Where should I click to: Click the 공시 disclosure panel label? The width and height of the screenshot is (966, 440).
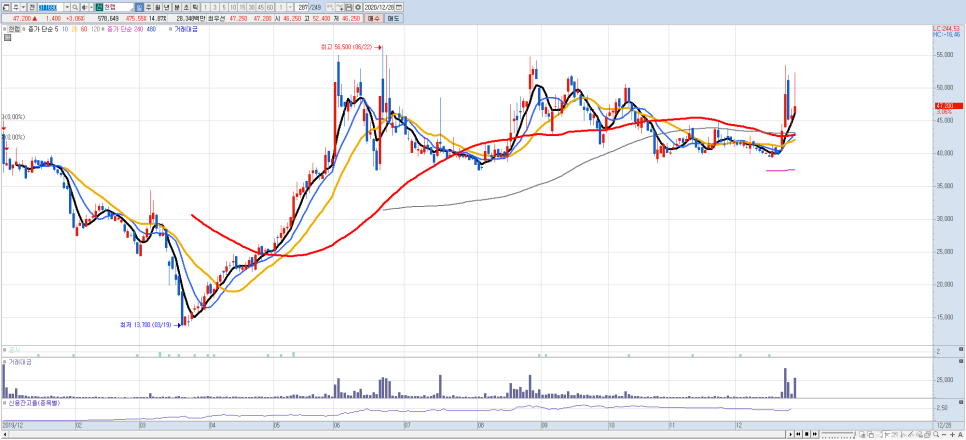tap(14, 349)
